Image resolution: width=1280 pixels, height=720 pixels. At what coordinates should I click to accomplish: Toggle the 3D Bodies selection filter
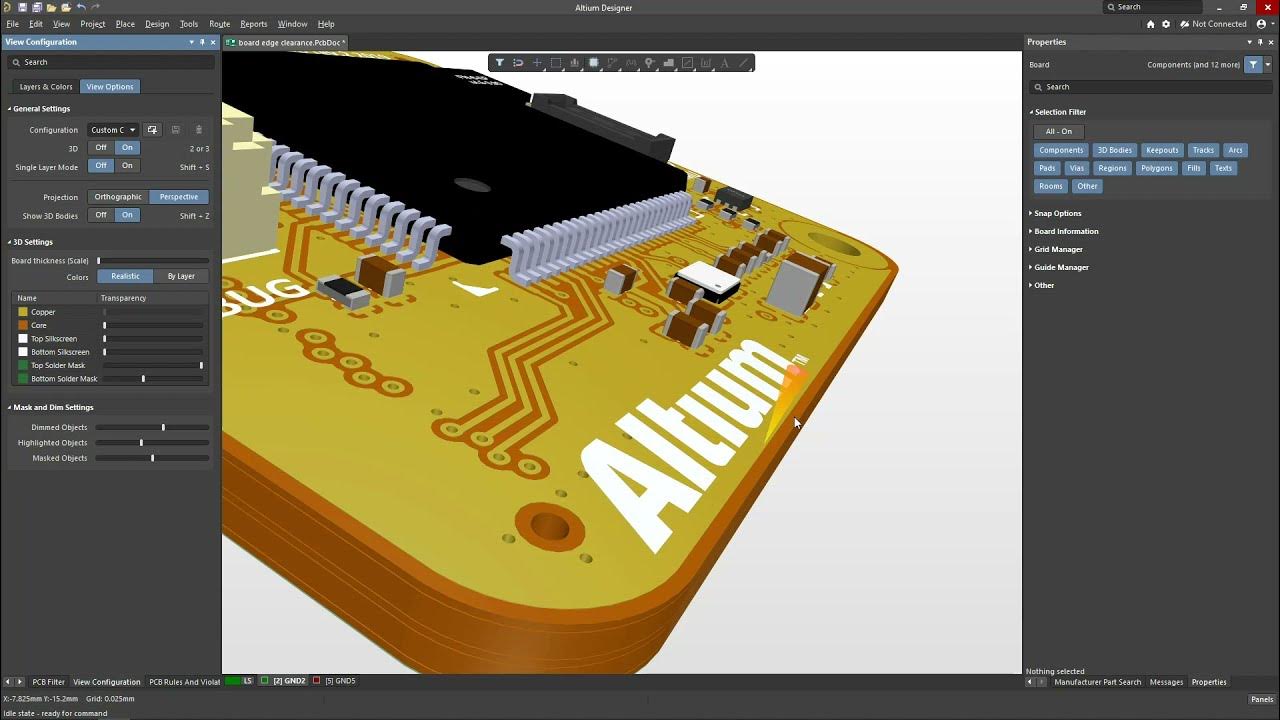click(1114, 150)
